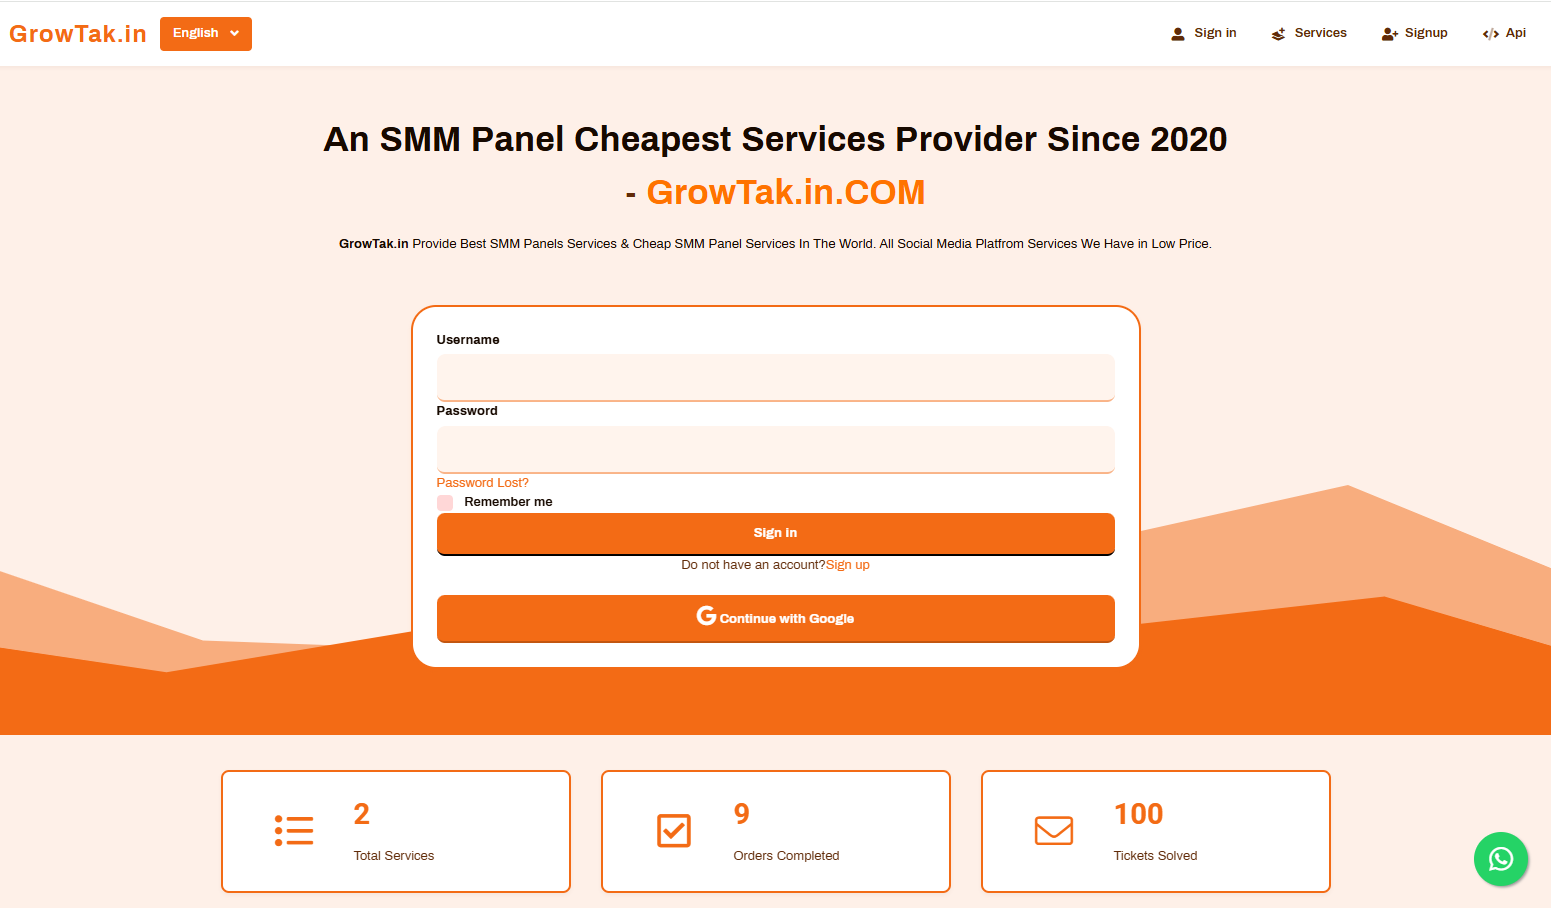Viewport: 1551px width, 908px height.
Task: Focus the Password input field
Action: 775,449
